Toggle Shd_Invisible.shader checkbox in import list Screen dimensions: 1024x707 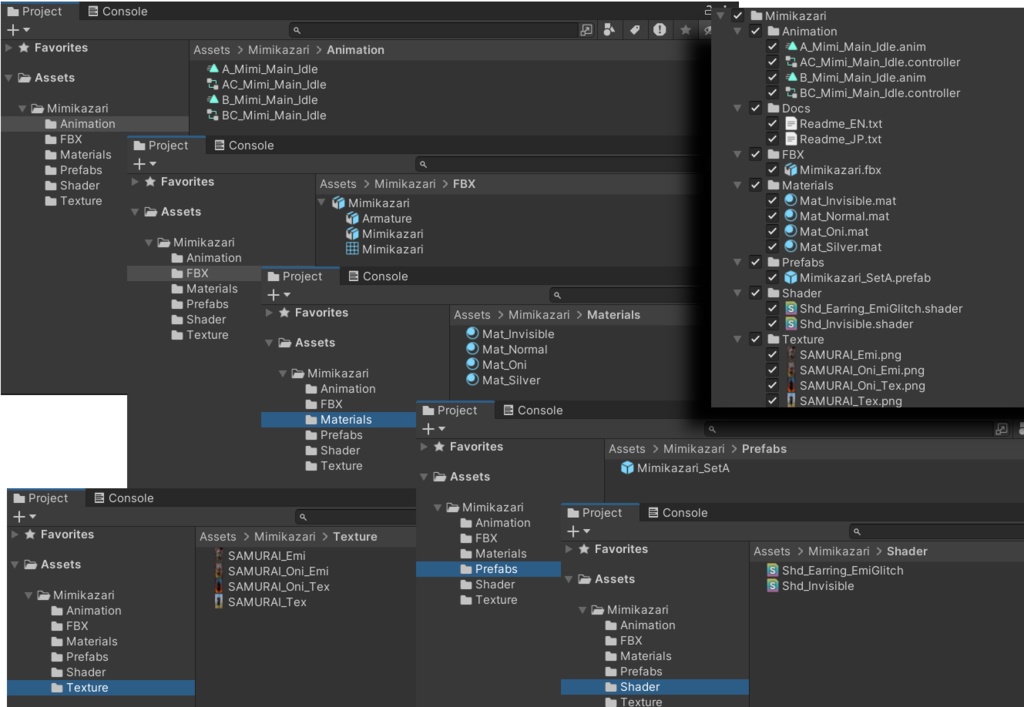click(773, 324)
